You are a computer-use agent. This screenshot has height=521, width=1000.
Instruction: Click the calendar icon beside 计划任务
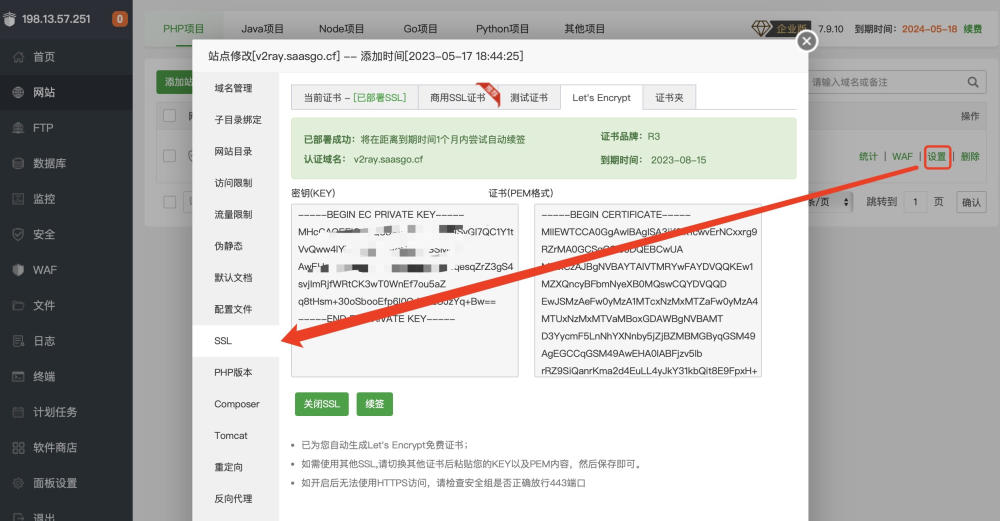click(x=18, y=412)
